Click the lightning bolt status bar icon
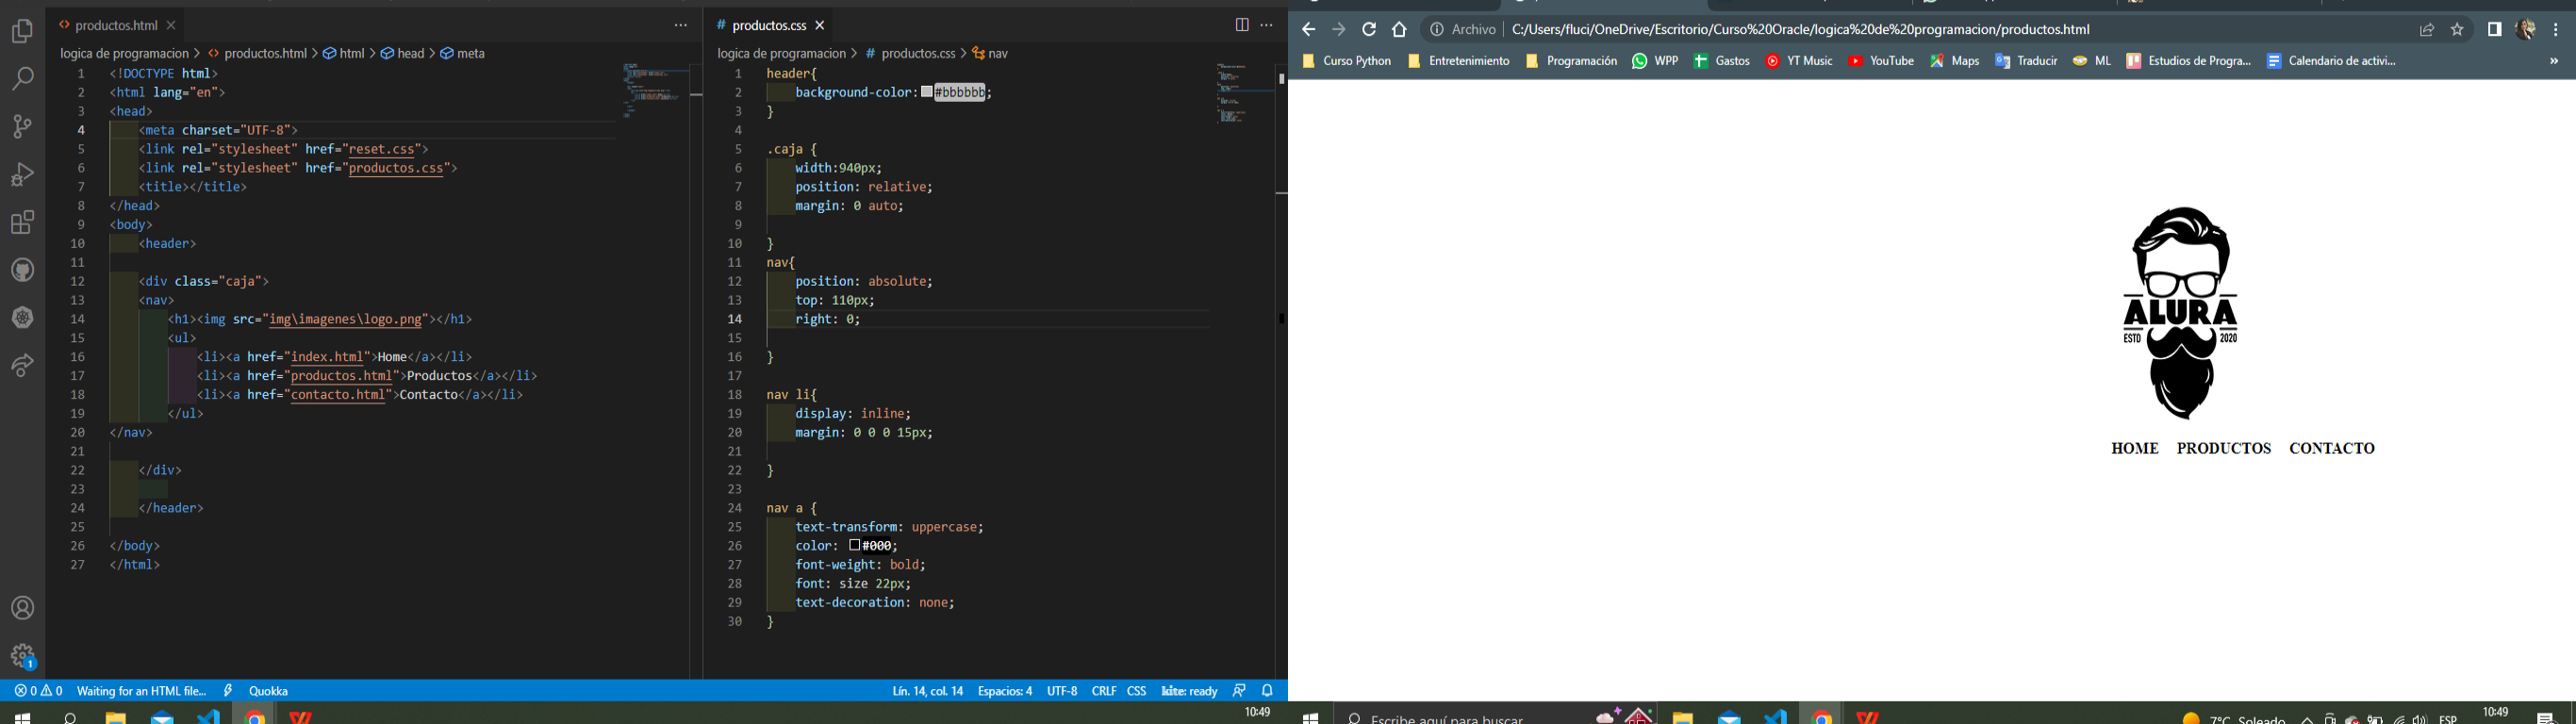Image resolution: width=2576 pixels, height=724 pixels. point(228,691)
